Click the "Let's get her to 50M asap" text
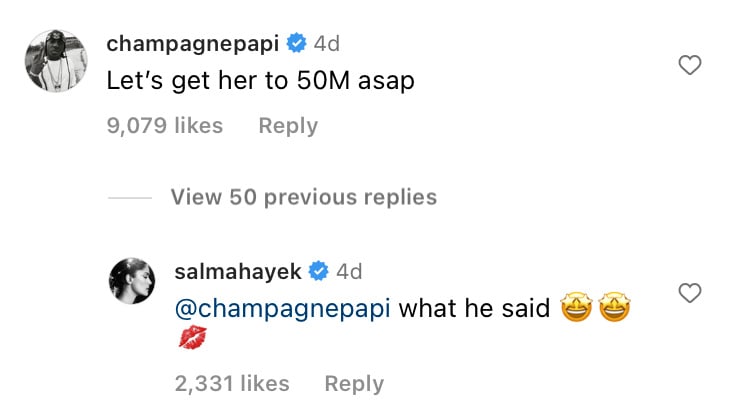 pos(260,82)
